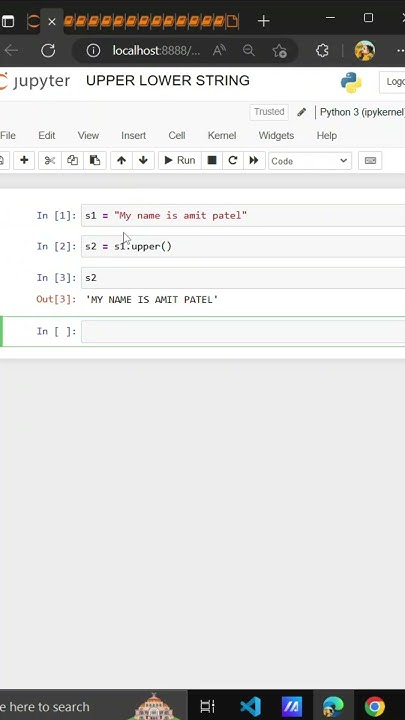Click the Trusted notebook indicator
Image resolution: width=405 pixels, height=720 pixels.
[x=269, y=112]
